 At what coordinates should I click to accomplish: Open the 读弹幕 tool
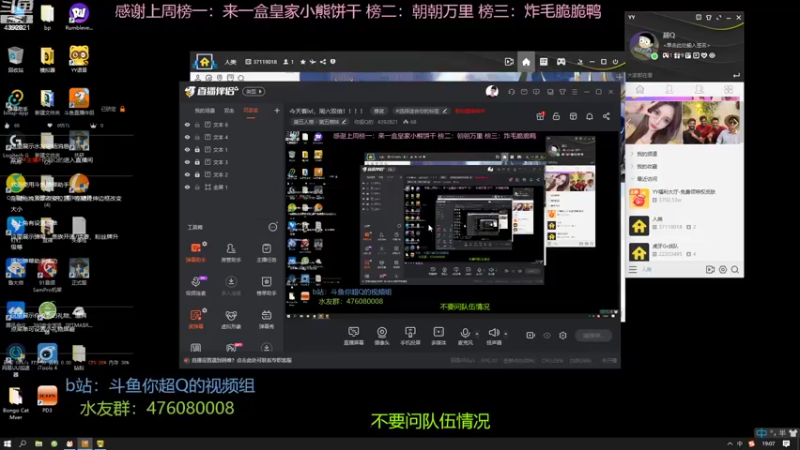coord(195,319)
